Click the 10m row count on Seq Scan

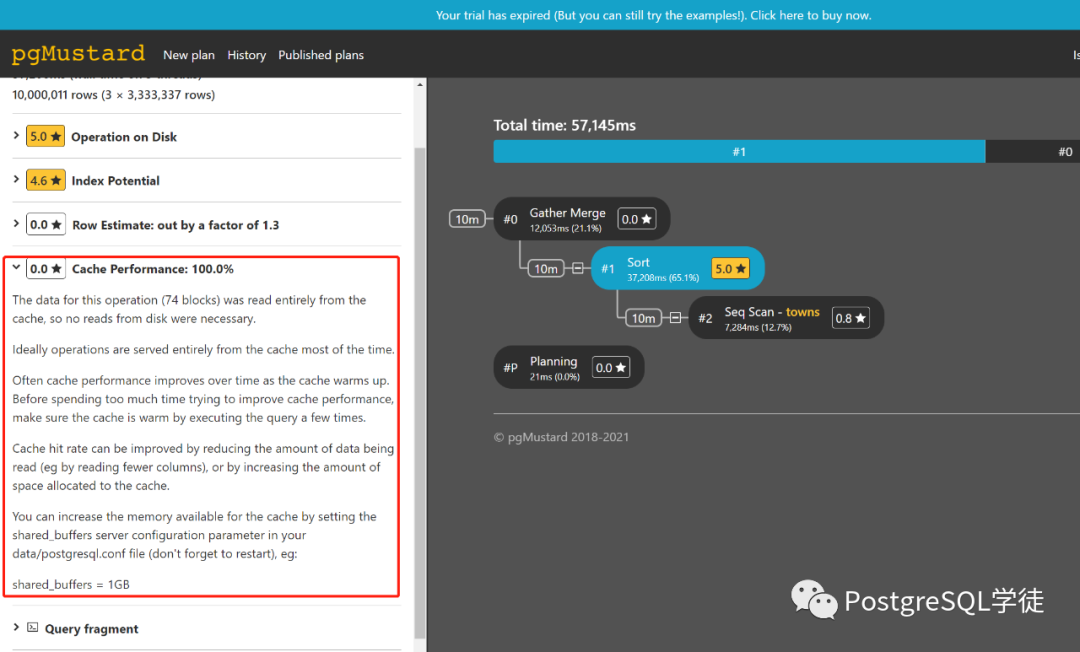pos(644,317)
